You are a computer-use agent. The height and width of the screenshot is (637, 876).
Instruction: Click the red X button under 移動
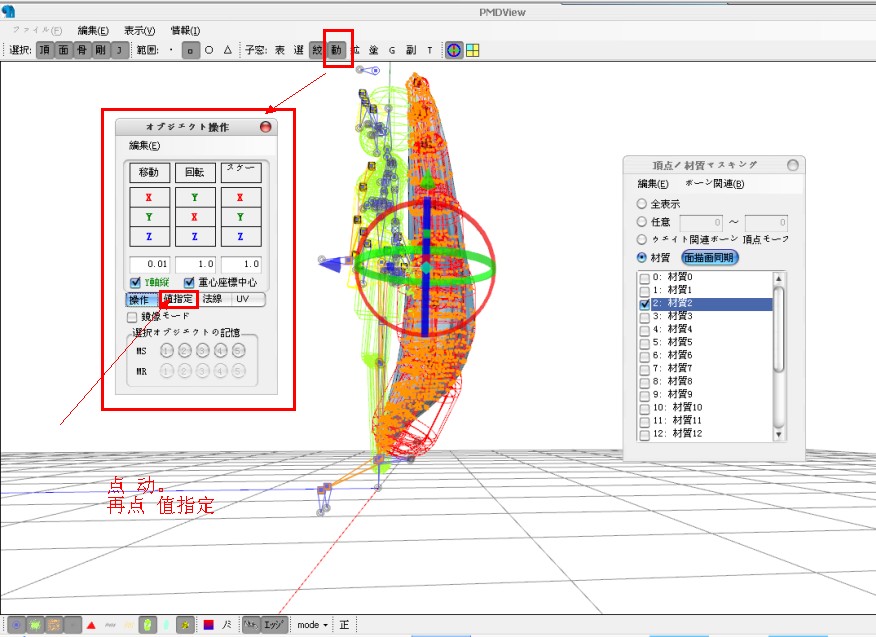(149, 197)
